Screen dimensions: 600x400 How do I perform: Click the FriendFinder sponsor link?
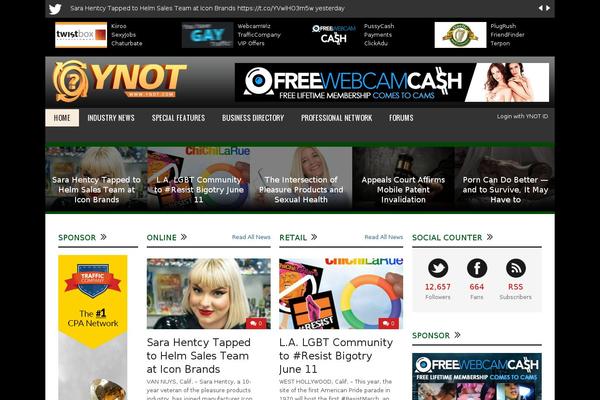pos(507,35)
